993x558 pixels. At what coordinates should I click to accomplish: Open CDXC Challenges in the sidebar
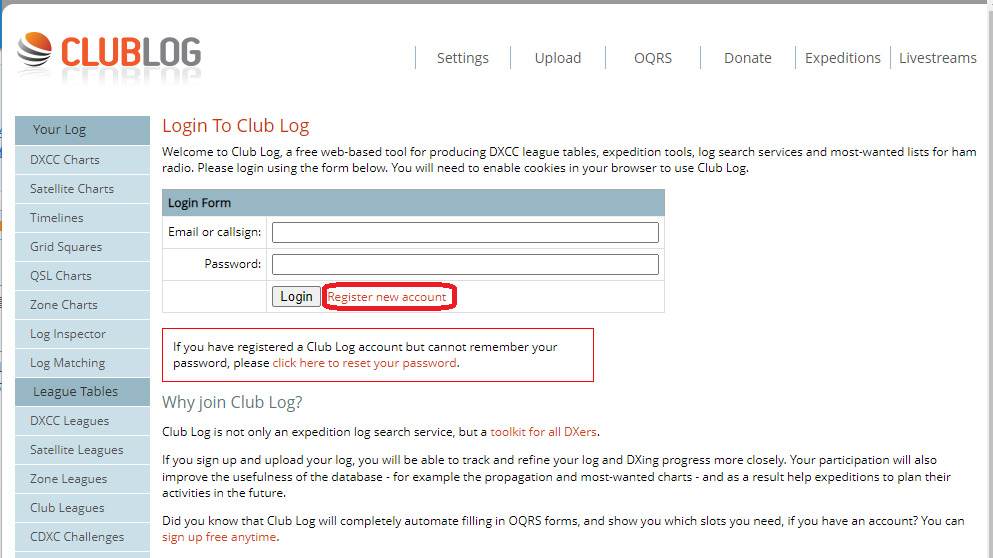(x=82, y=537)
